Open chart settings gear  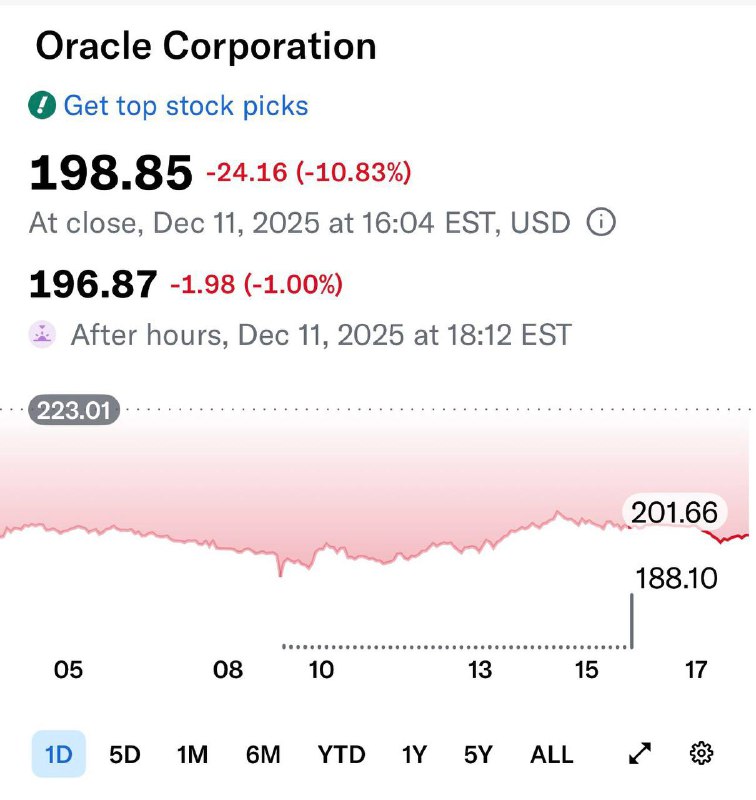pos(701,754)
